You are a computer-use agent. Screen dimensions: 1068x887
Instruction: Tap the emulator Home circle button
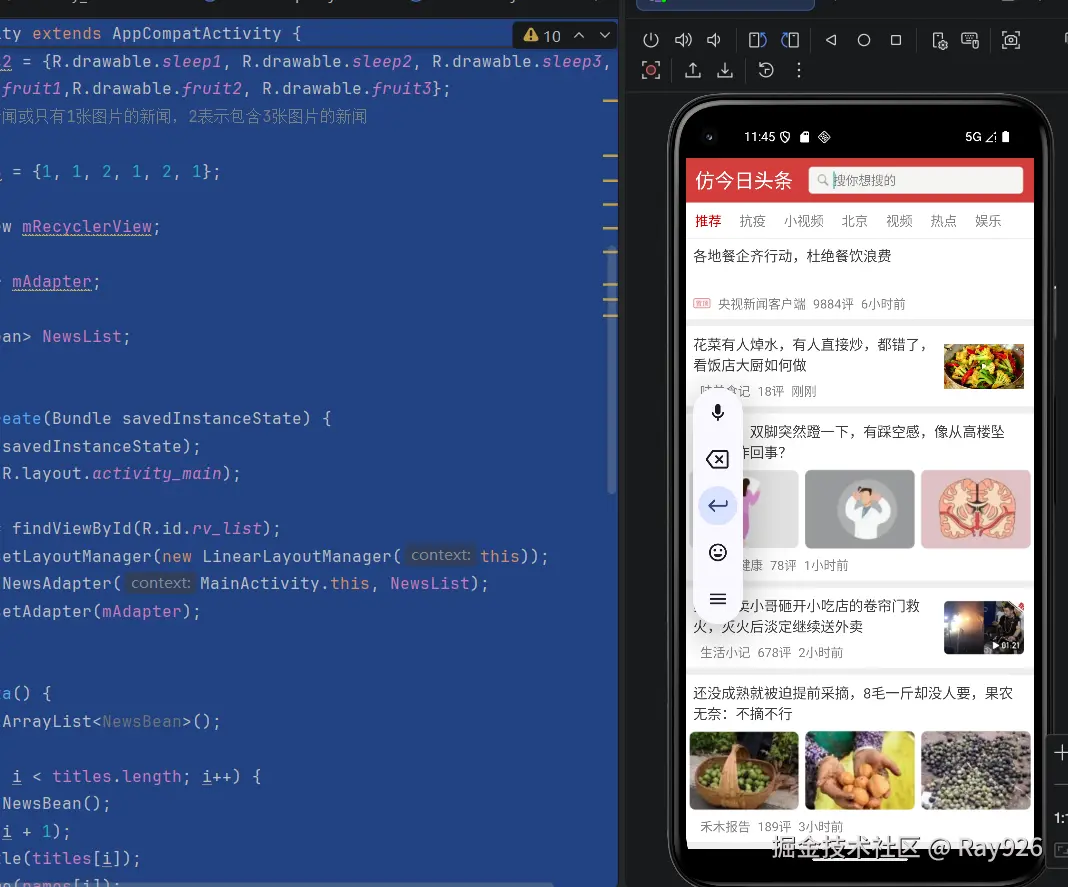(x=864, y=40)
